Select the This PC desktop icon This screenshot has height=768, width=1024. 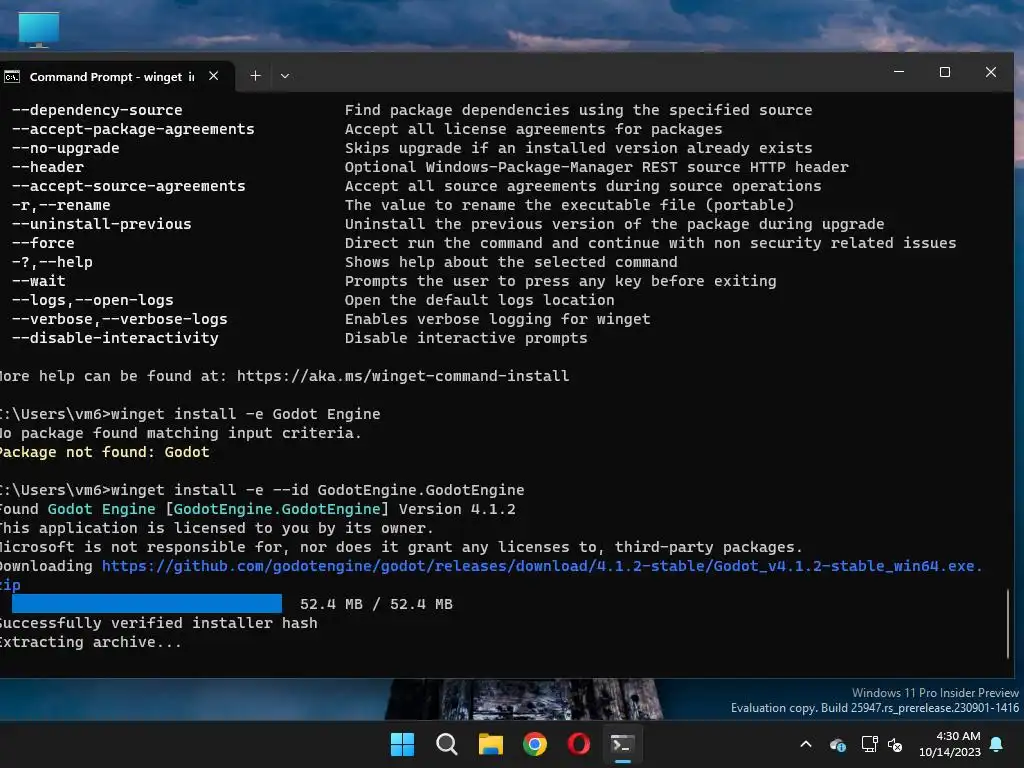[39, 29]
